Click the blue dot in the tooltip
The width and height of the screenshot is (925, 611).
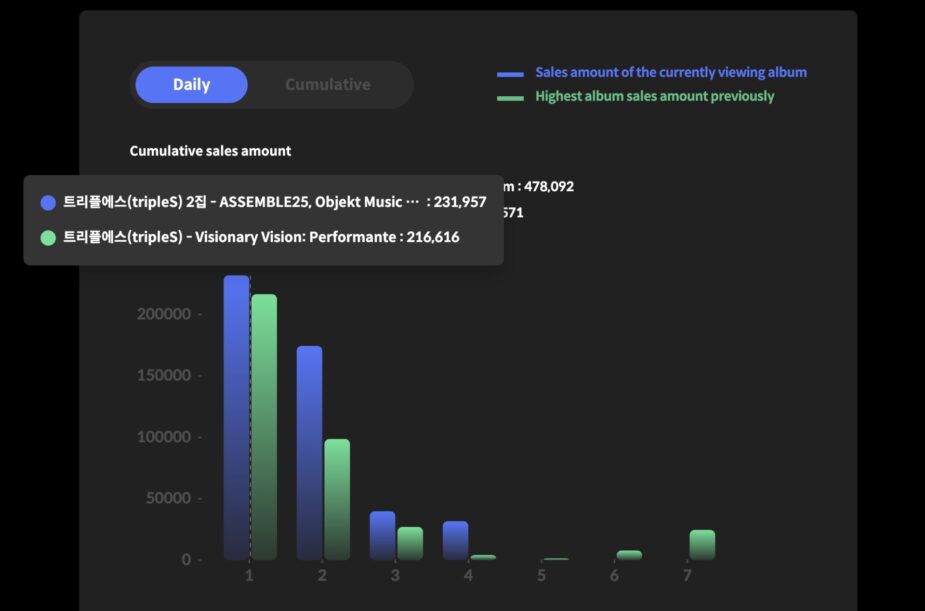point(48,203)
